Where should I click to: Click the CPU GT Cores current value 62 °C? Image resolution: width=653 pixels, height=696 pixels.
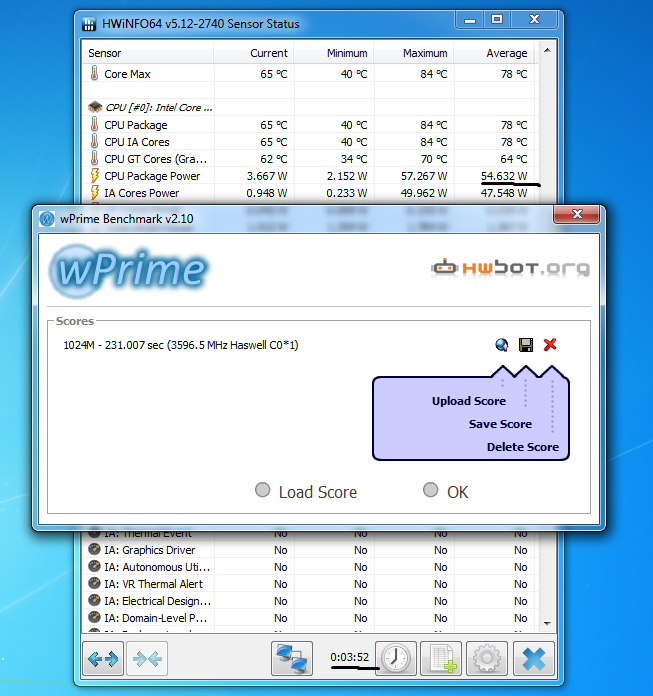click(274, 159)
